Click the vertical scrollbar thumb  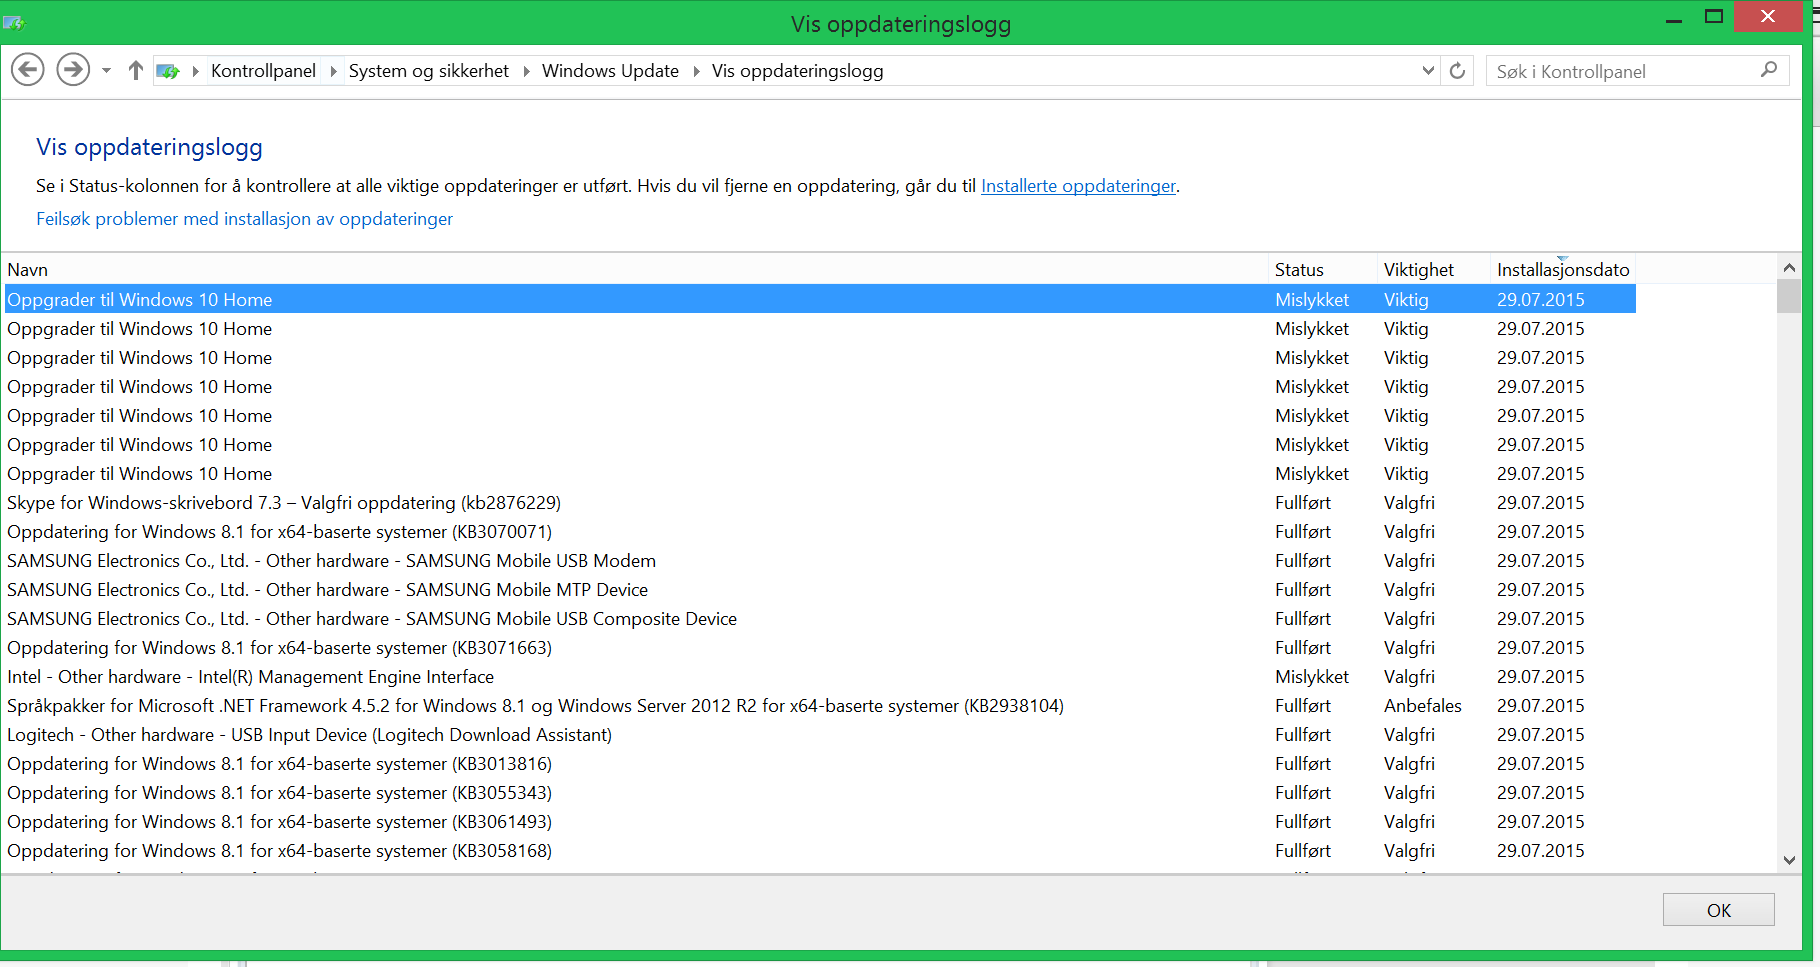[1789, 296]
